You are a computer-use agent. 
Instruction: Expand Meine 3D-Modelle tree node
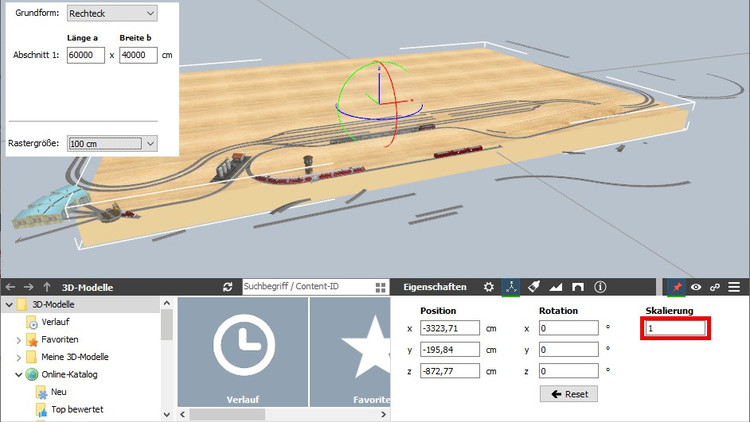click(x=19, y=357)
